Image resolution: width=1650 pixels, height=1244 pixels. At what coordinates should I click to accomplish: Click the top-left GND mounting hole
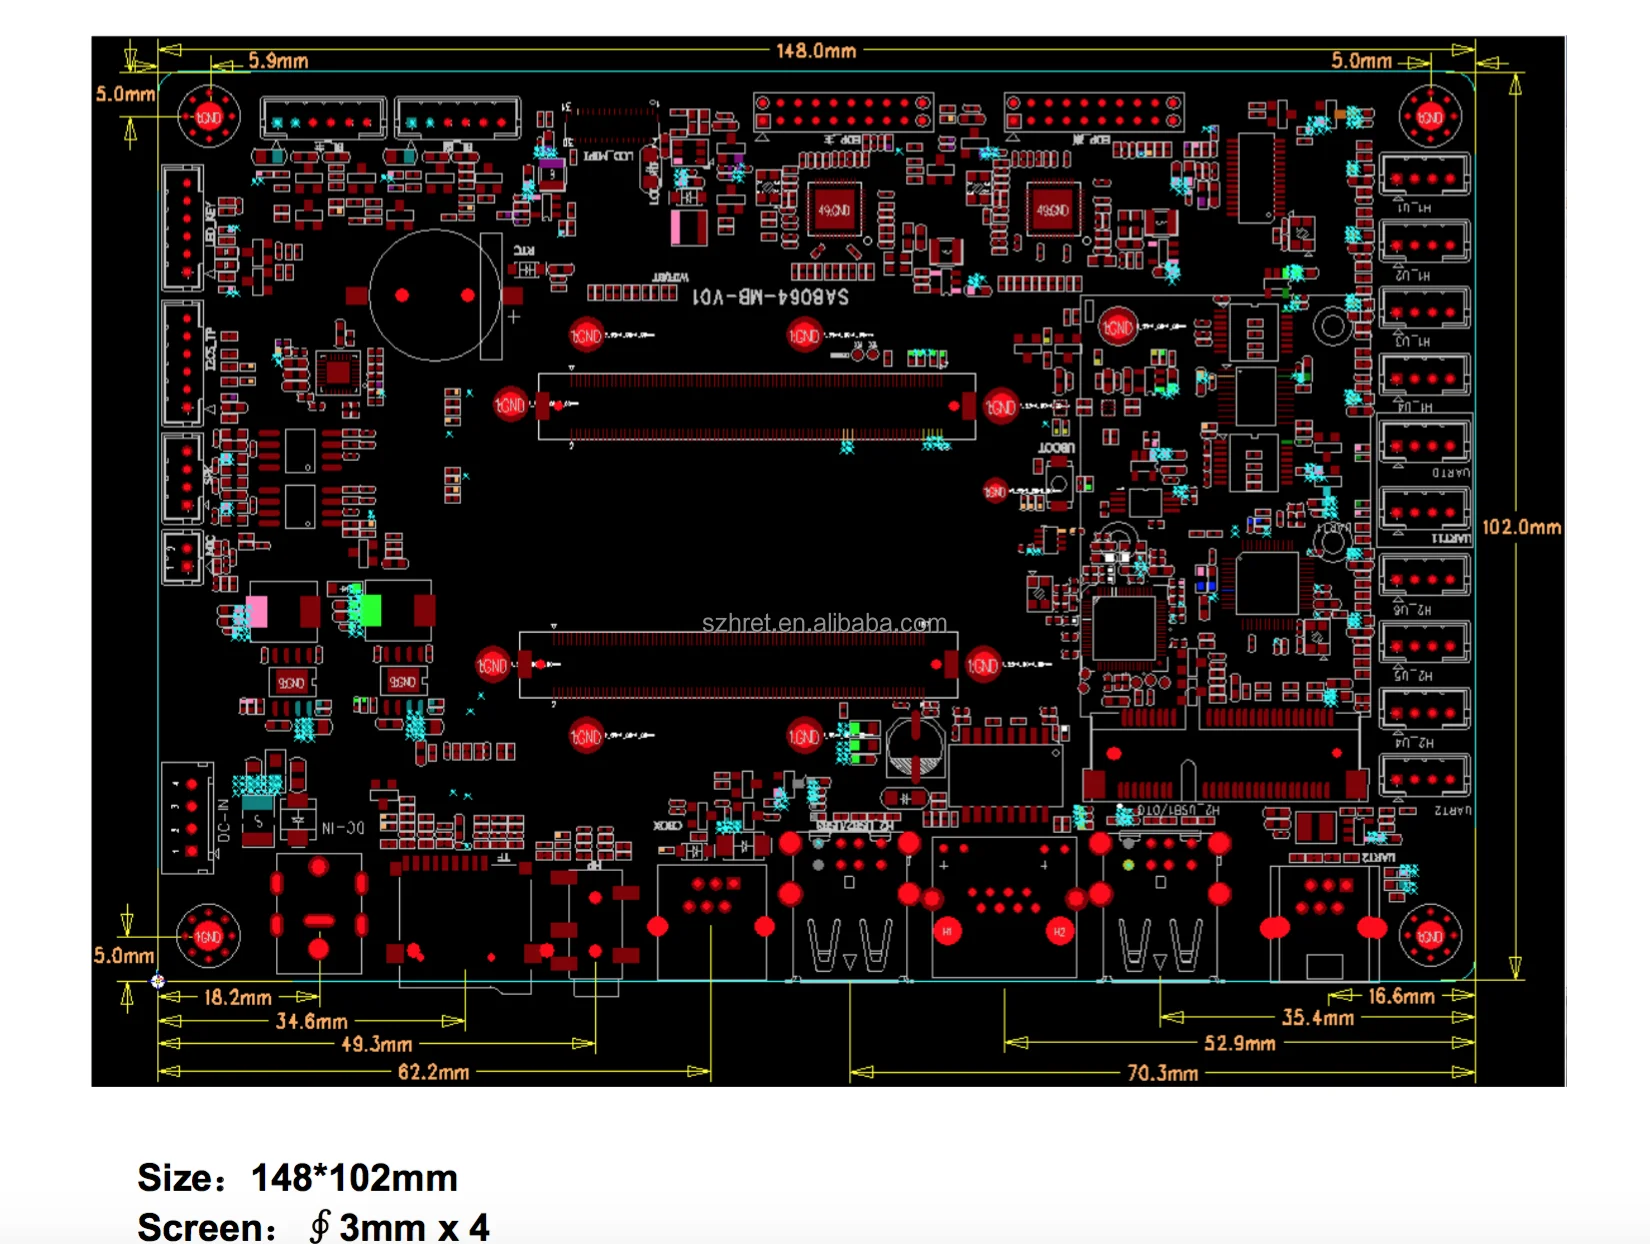(209, 117)
